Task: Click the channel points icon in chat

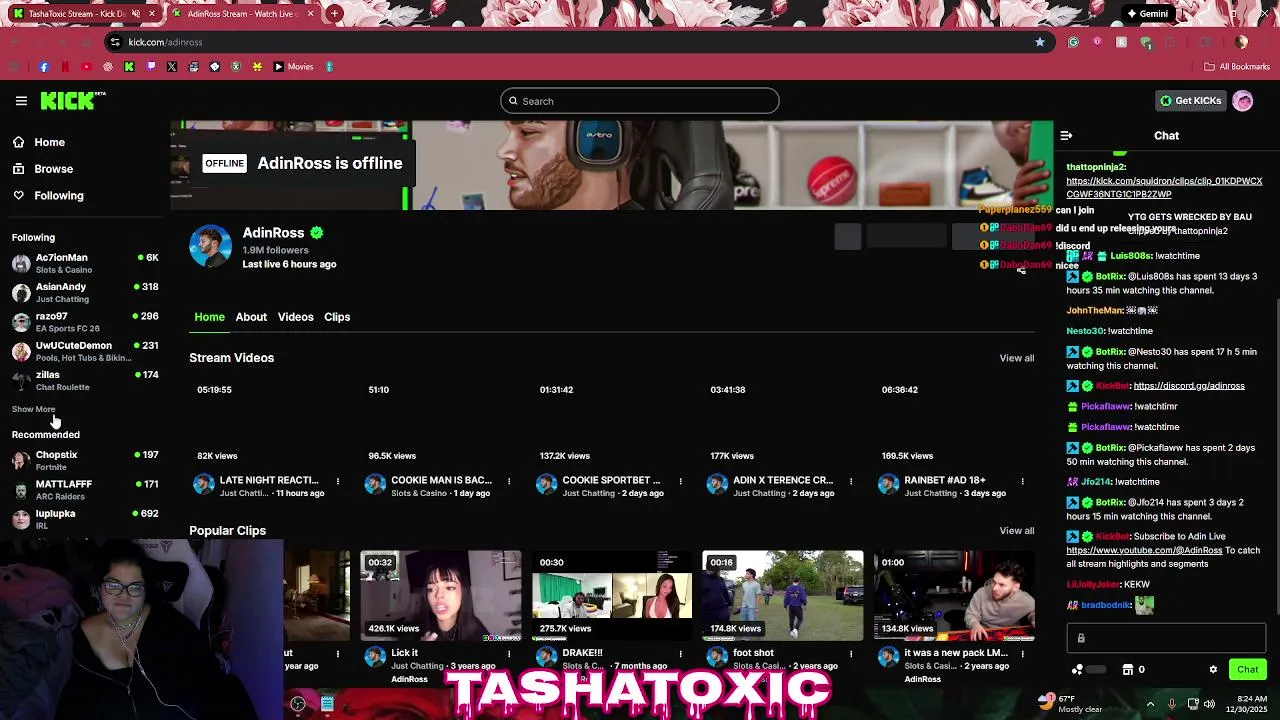Action: (1077, 669)
